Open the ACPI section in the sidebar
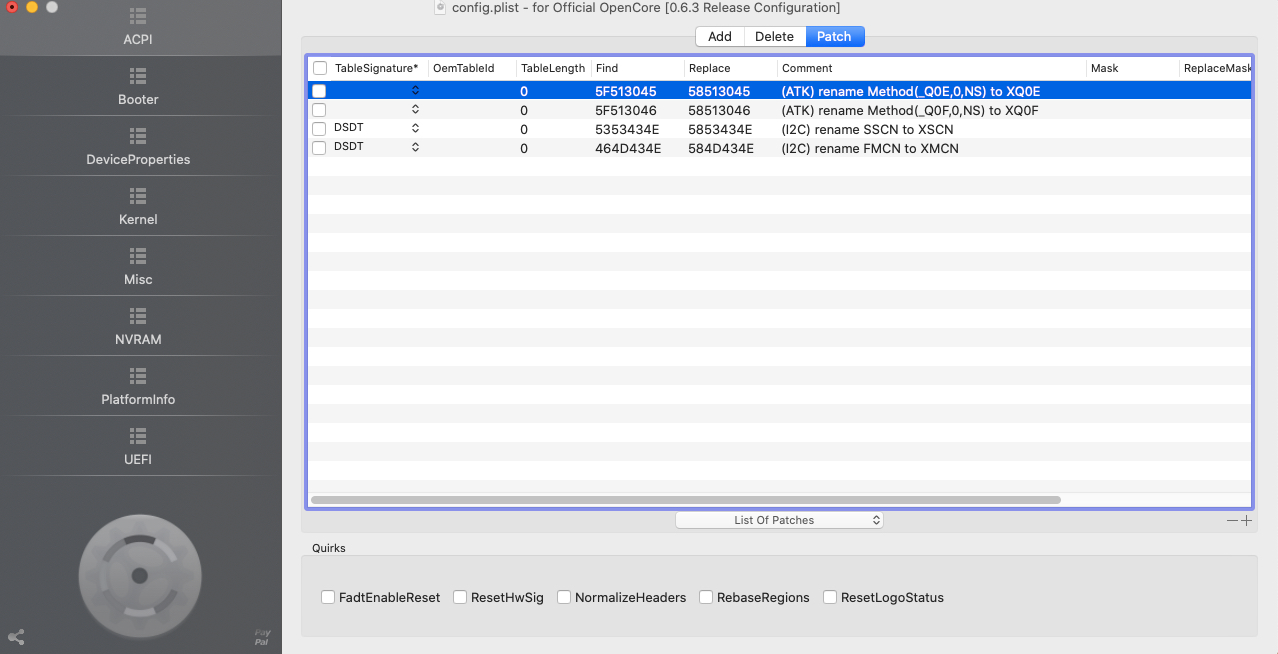 tap(138, 17)
